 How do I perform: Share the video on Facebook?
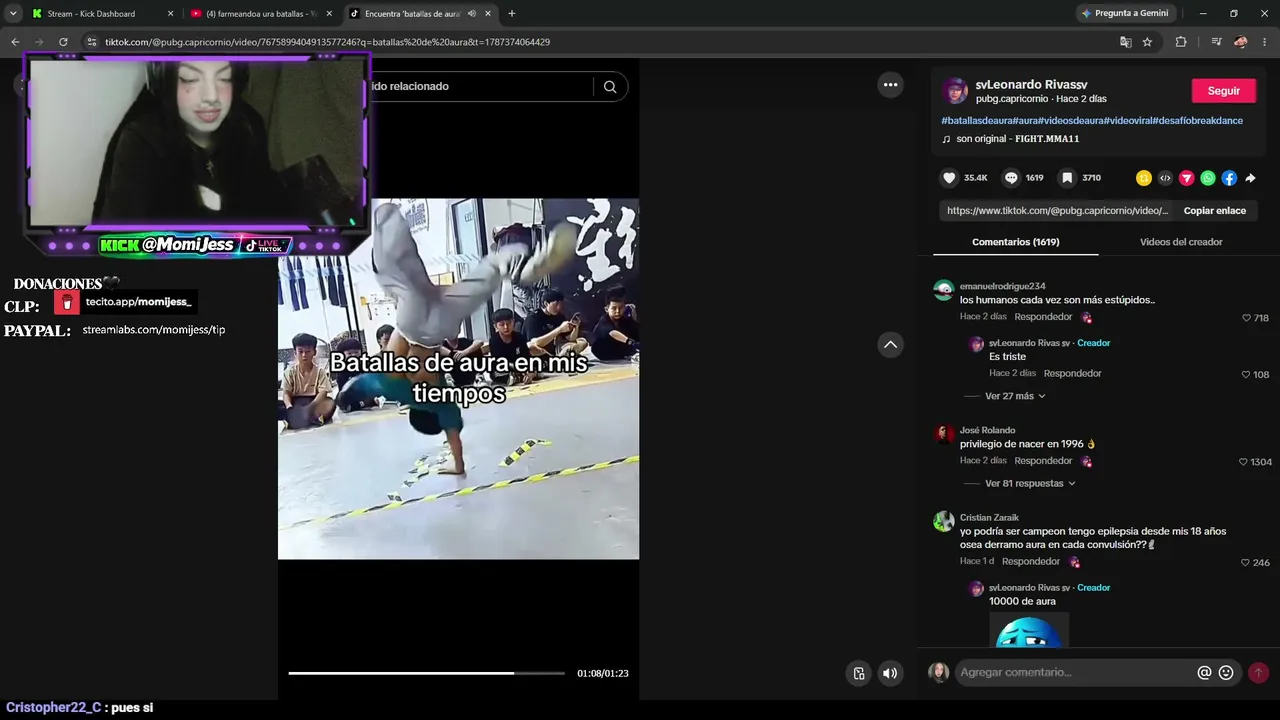pyautogui.click(x=1229, y=178)
